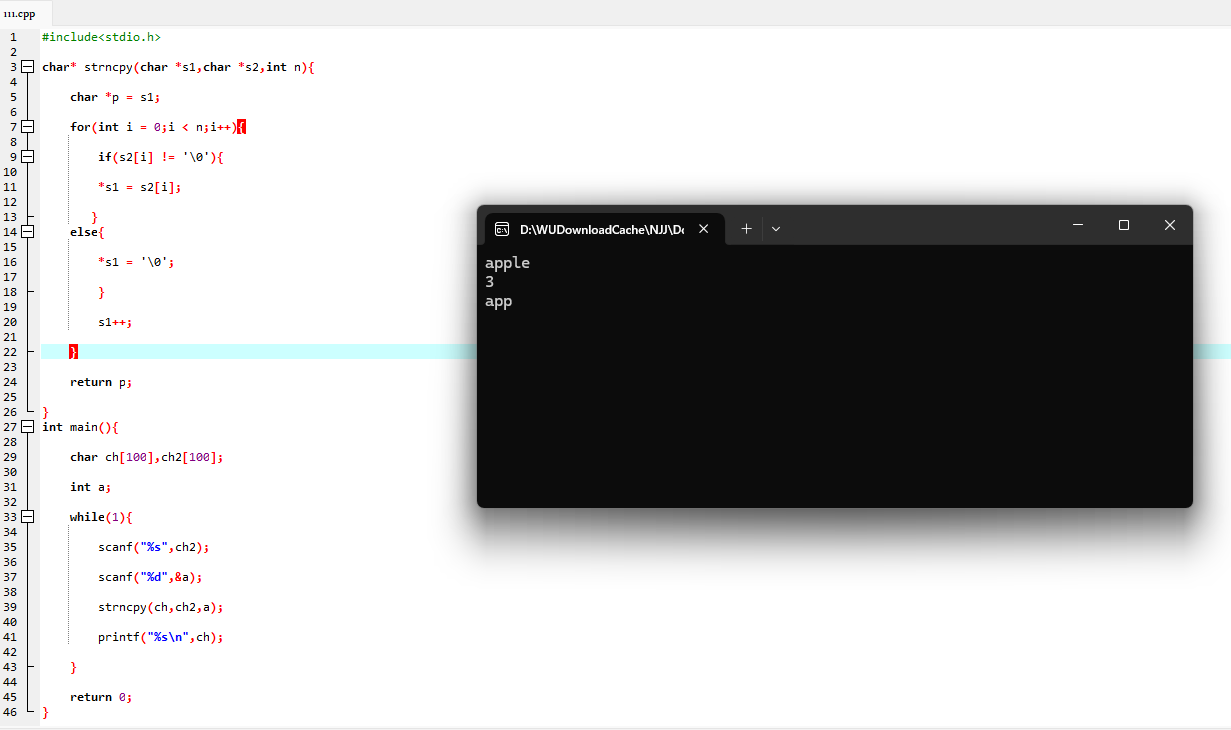
Task: Switch to the 111.cpp editor tab
Action: (x=20, y=13)
